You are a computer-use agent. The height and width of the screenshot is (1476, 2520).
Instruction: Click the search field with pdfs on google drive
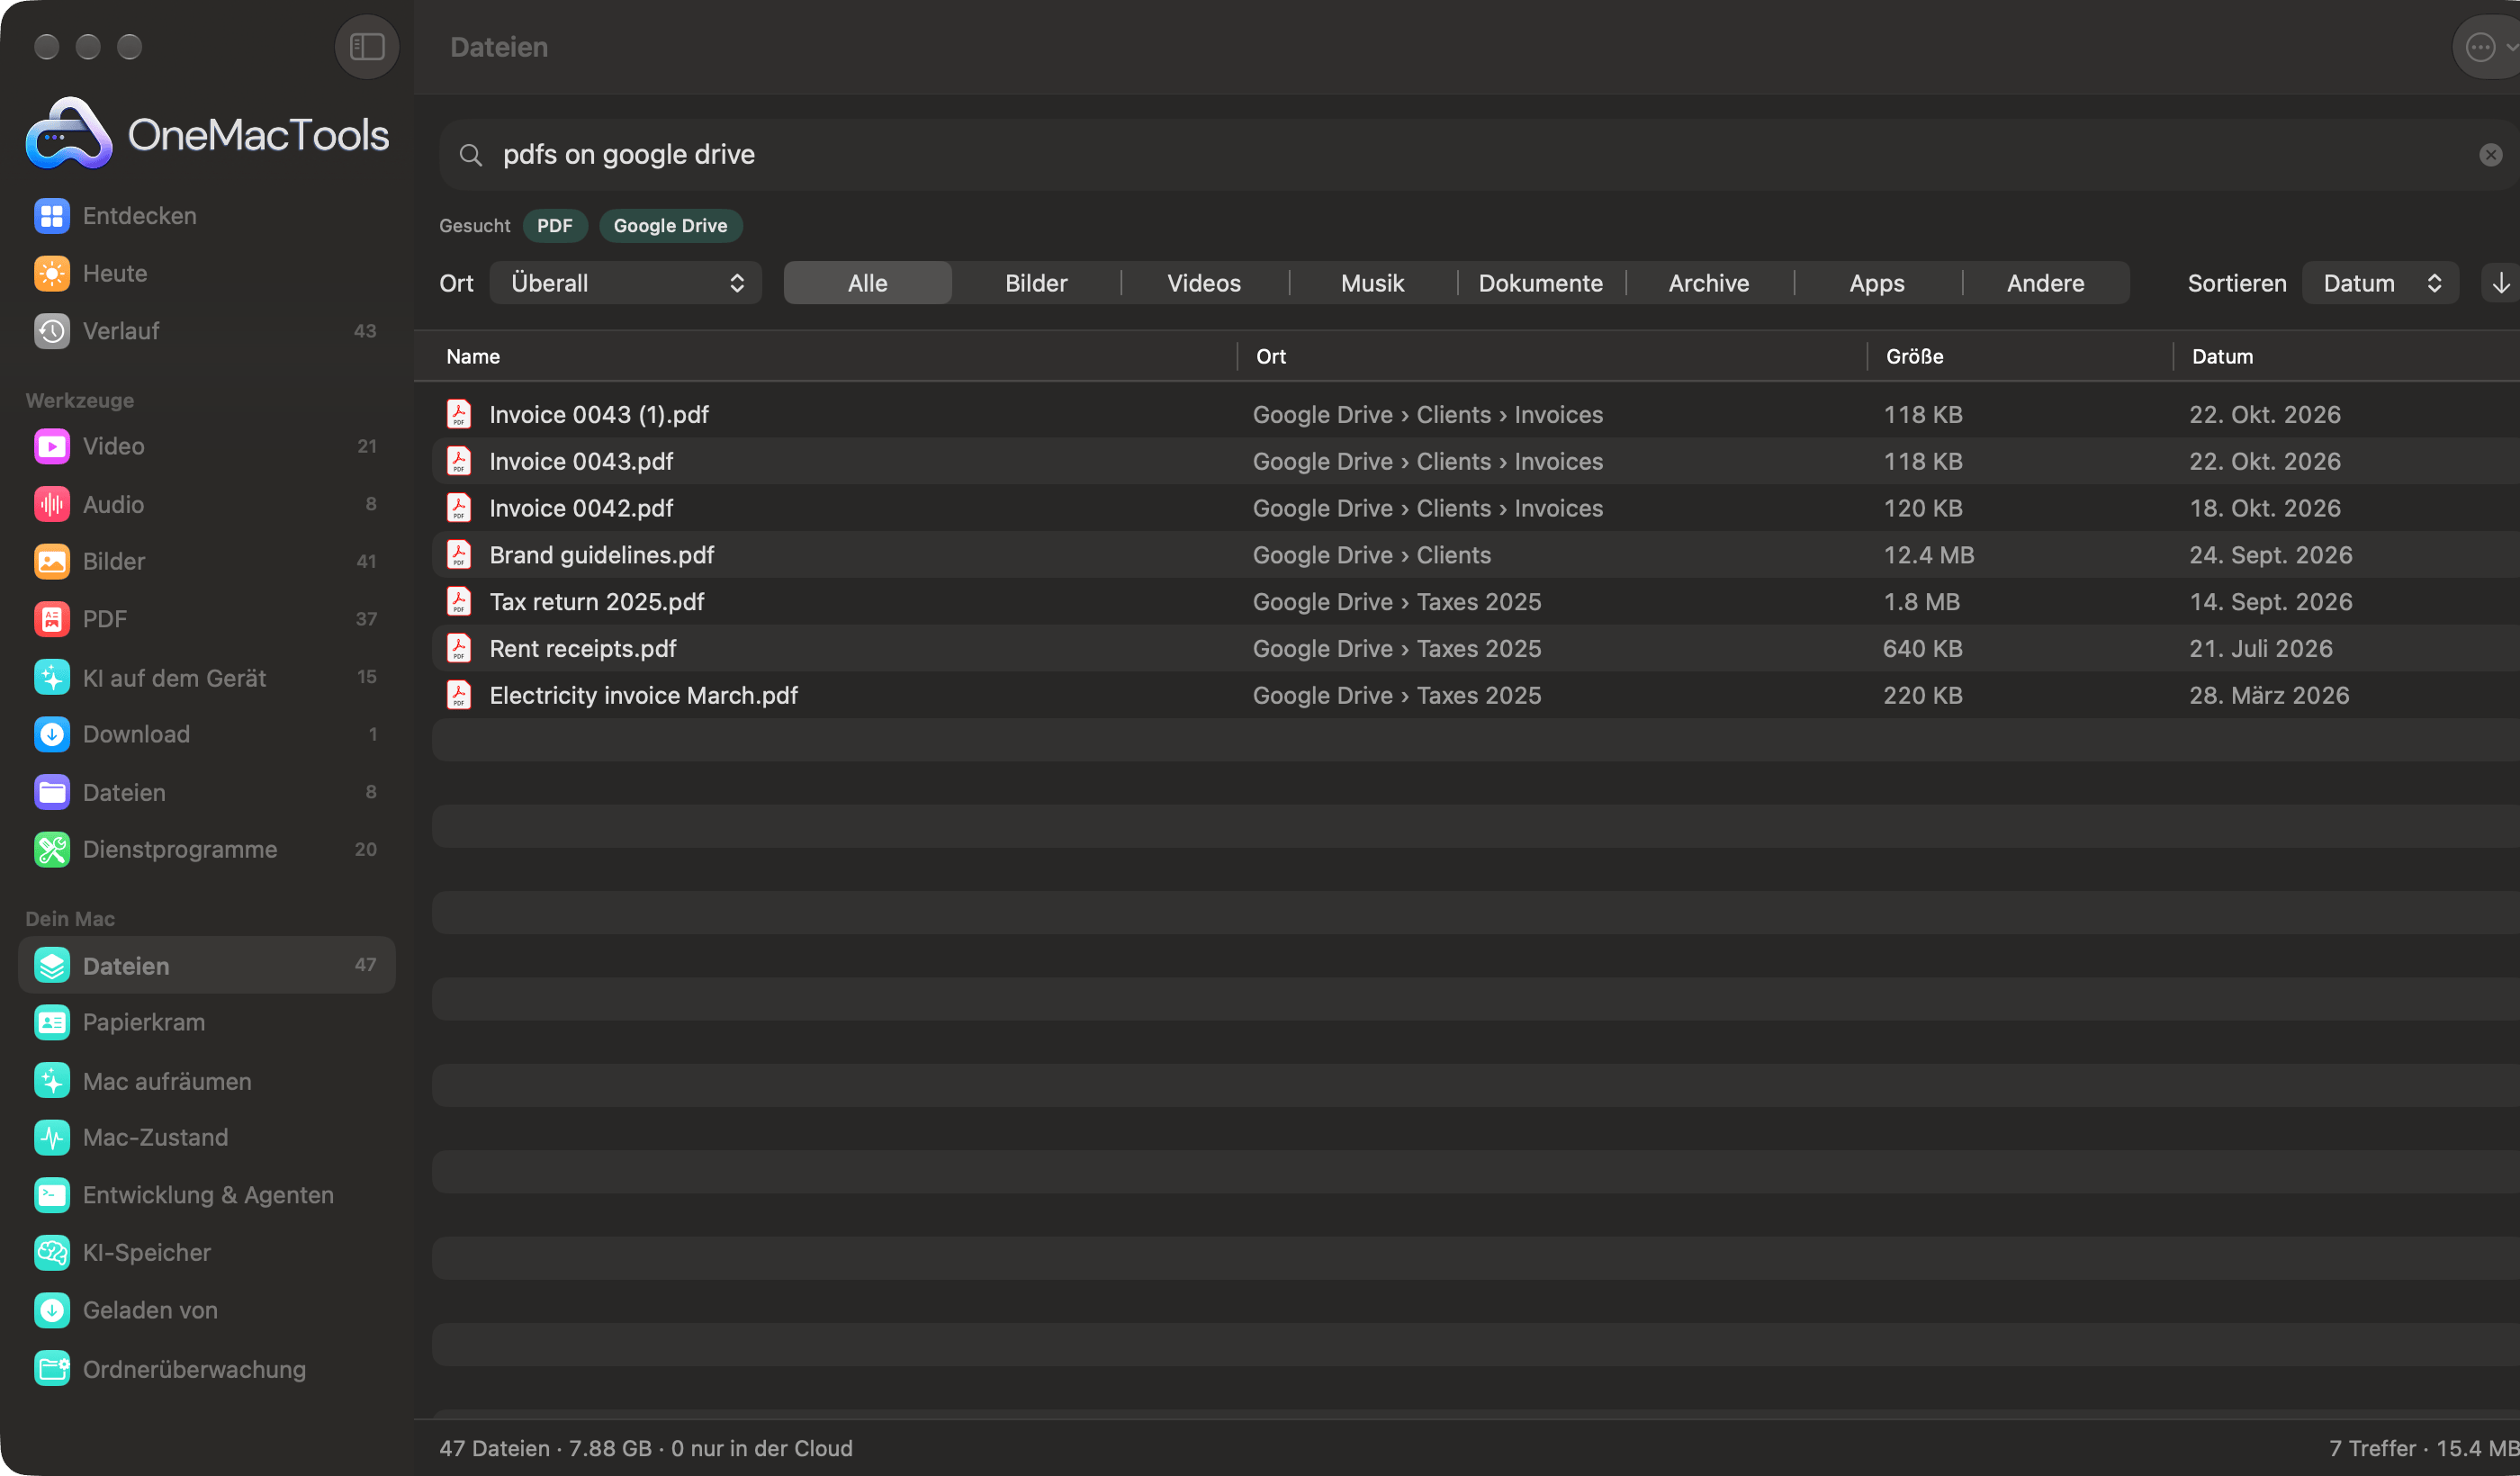(1478, 154)
